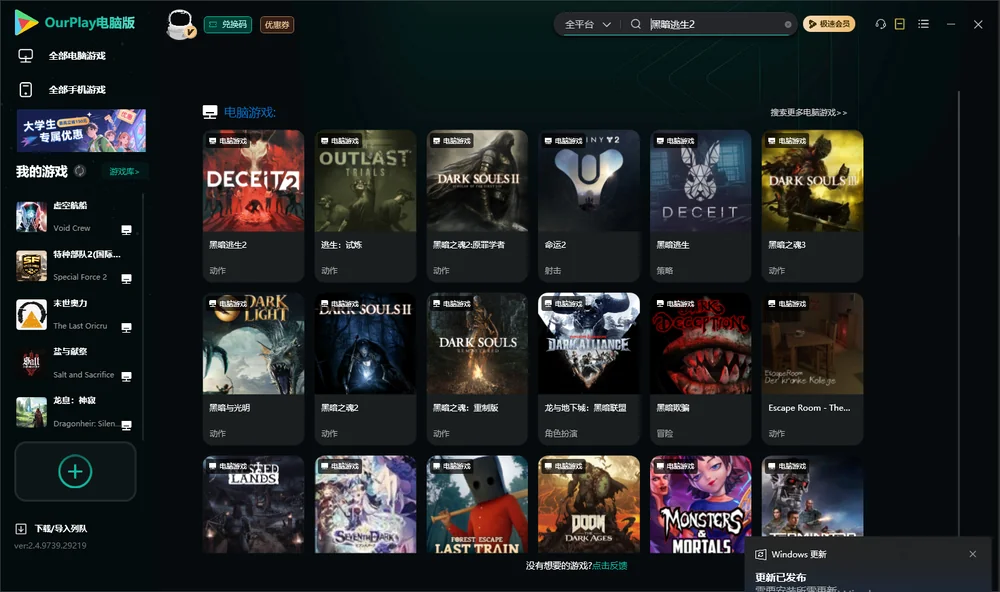Image resolution: width=1000 pixels, height=592 pixels.
Task: Click the Void Crew game icon
Action: (31, 217)
